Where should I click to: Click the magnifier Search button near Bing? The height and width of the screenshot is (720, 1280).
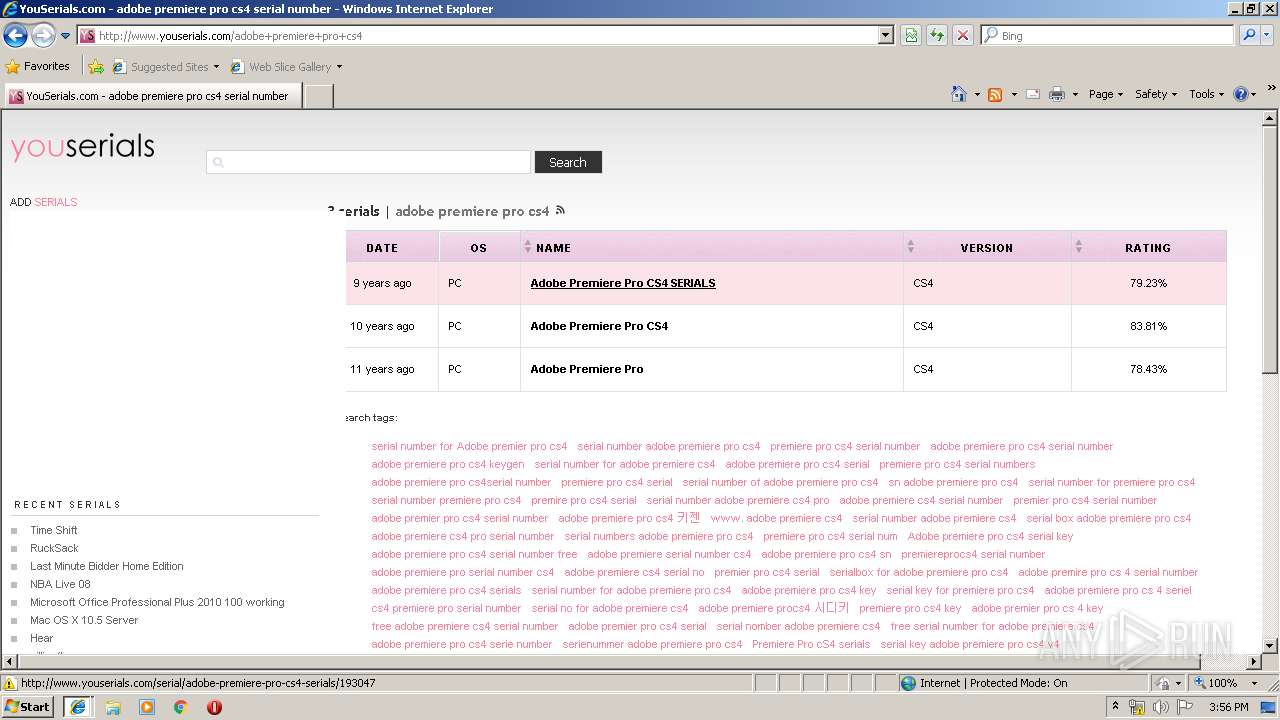(x=1249, y=35)
